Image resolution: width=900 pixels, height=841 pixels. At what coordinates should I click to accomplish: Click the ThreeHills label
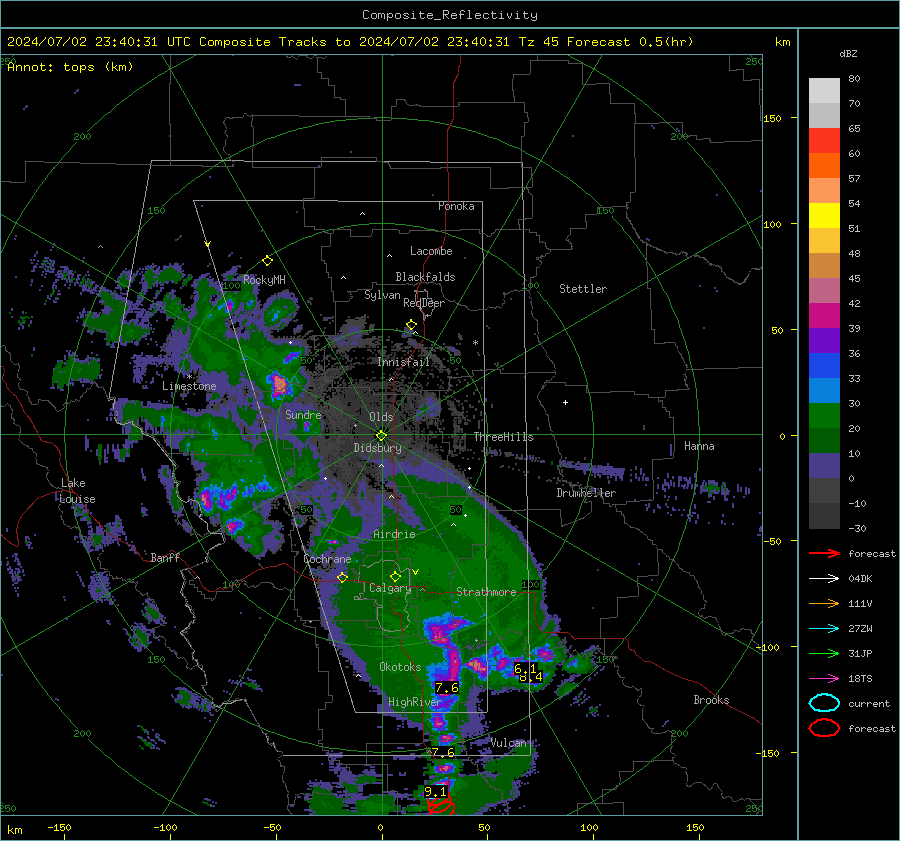tap(503, 437)
